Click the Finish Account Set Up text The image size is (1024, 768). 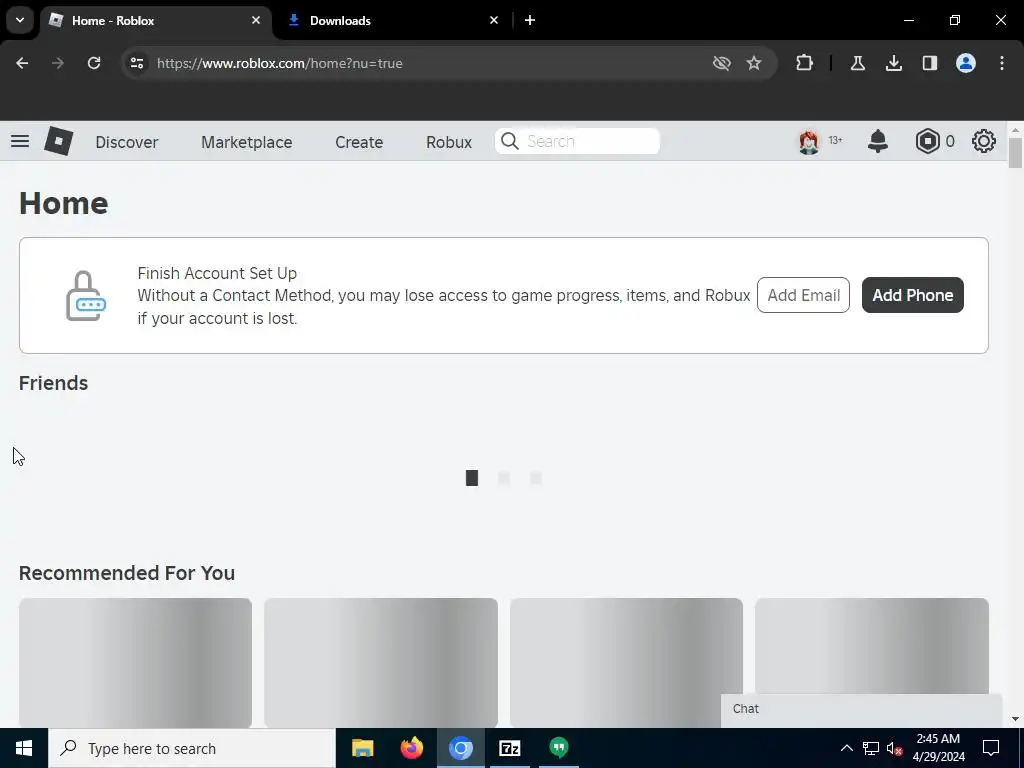coord(217,273)
